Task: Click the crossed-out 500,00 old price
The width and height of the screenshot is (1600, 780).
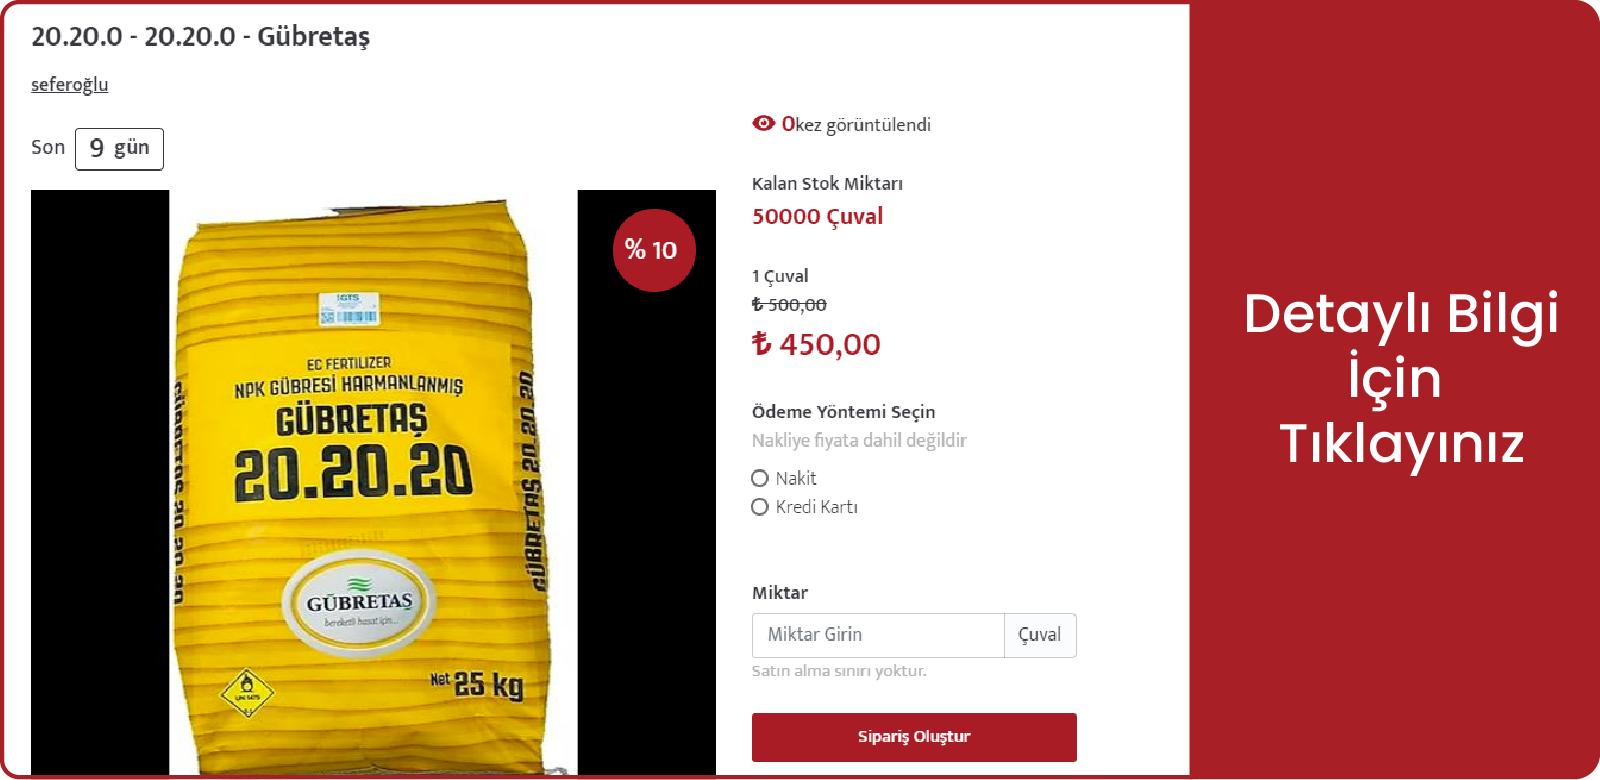Action: tap(789, 305)
